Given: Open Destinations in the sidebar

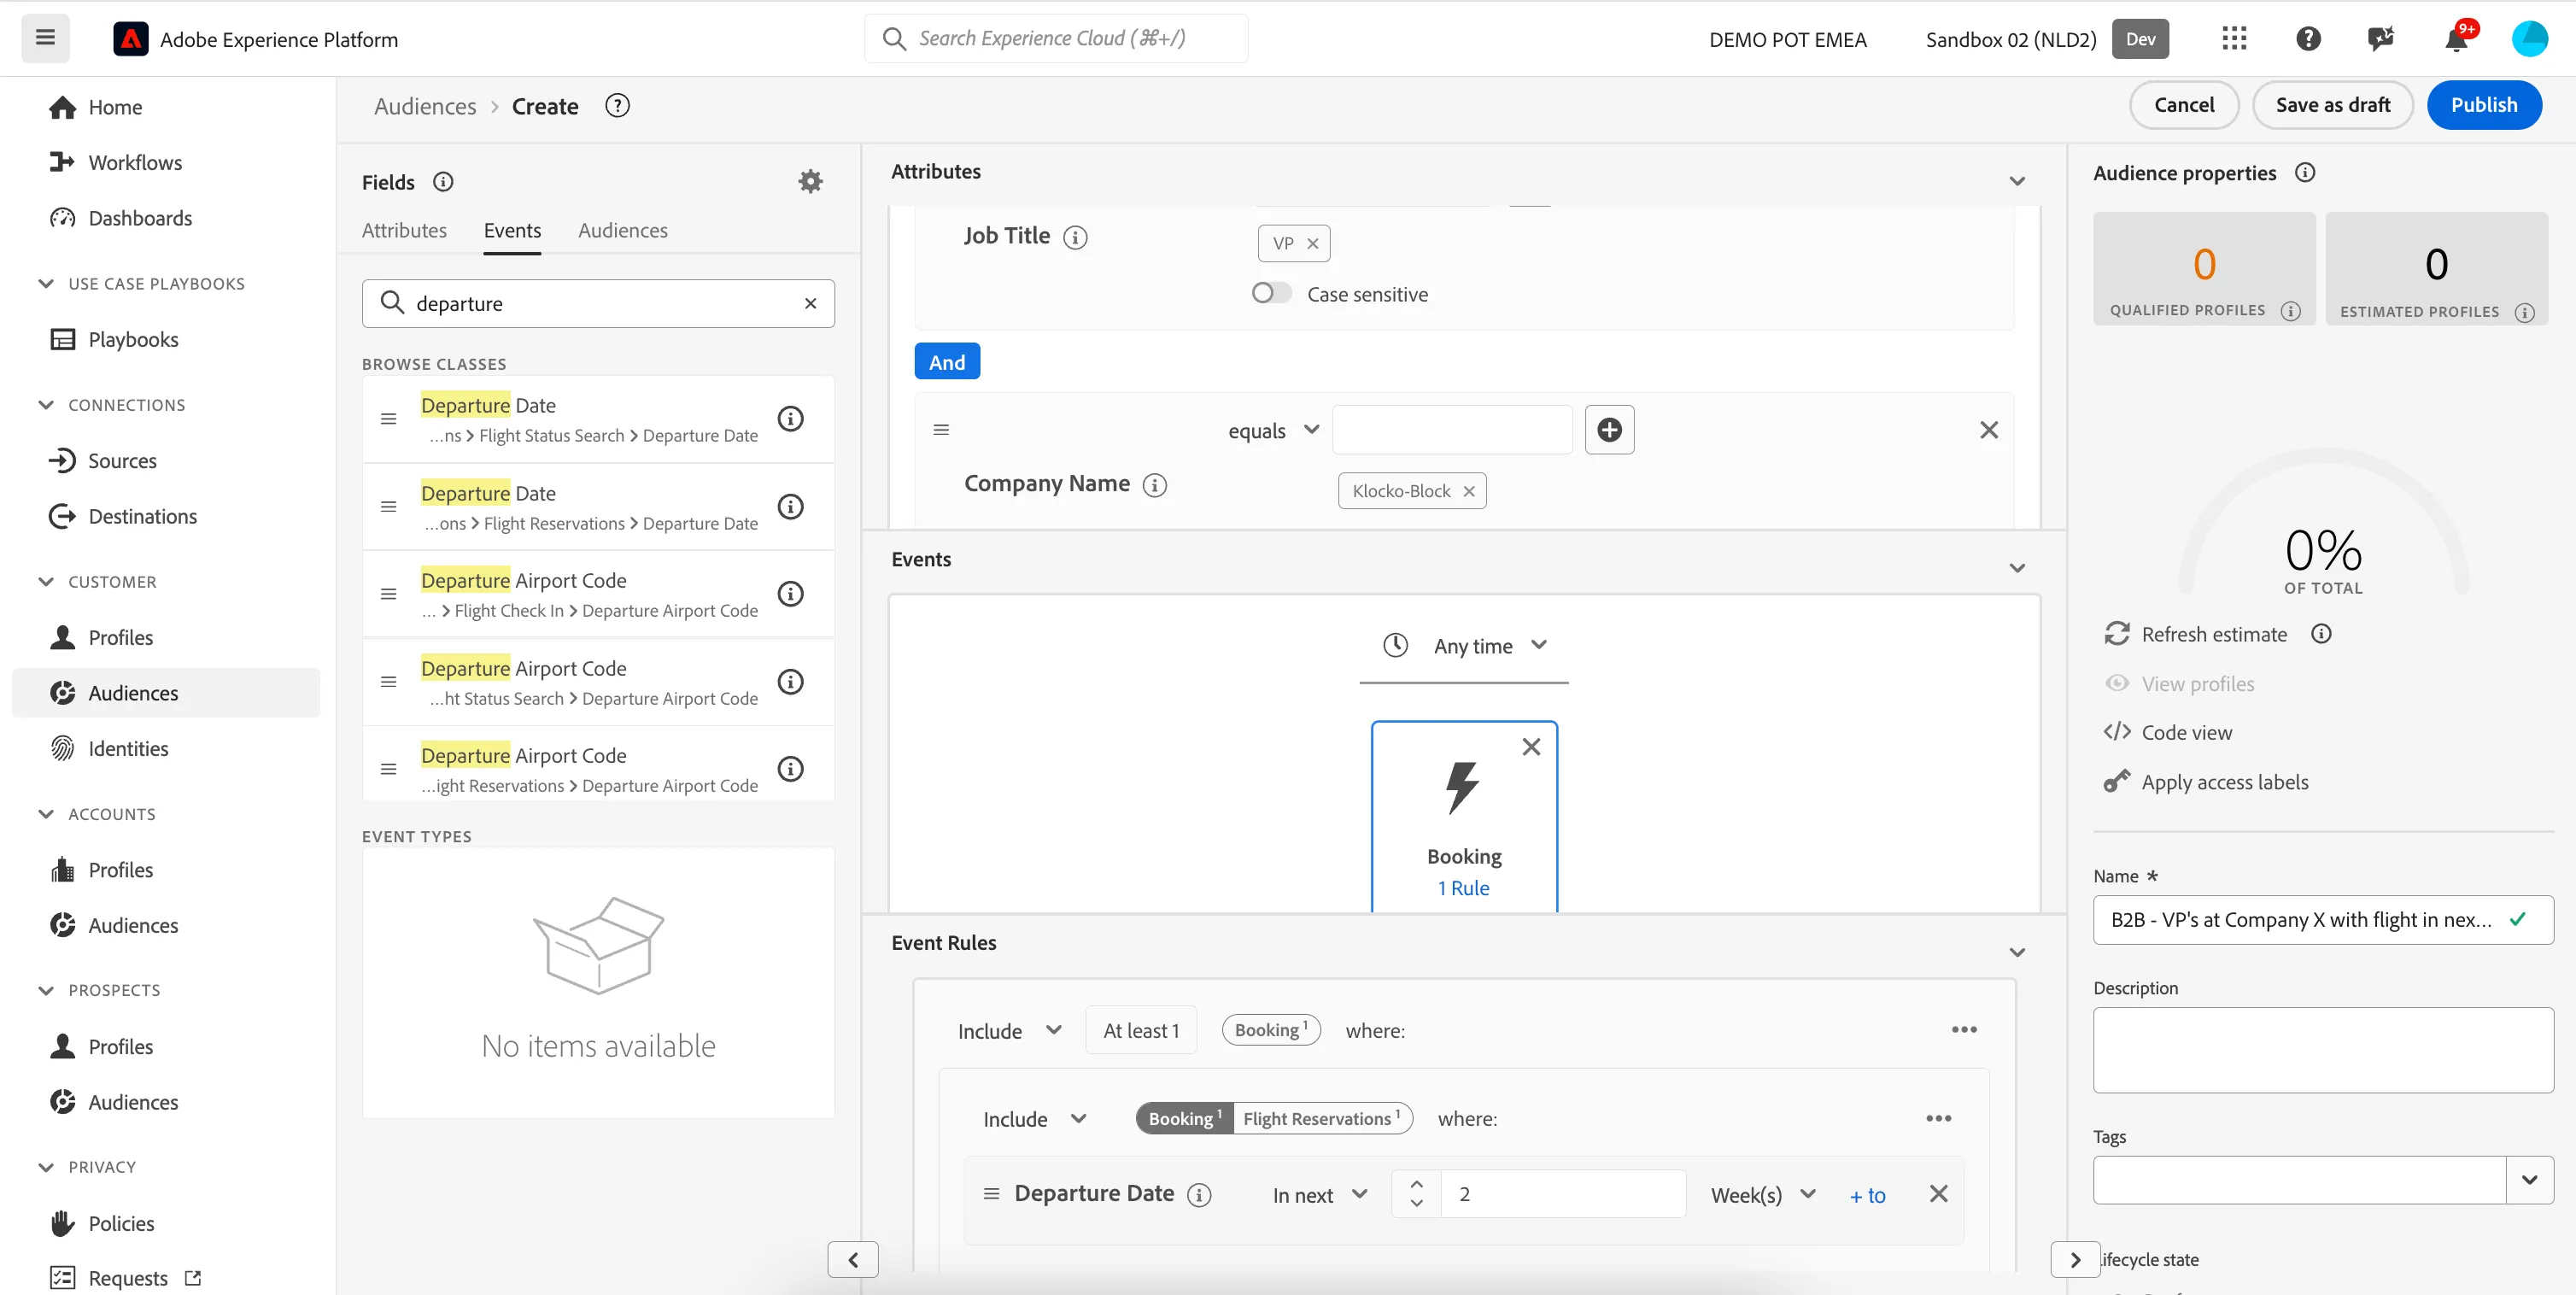Looking at the screenshot, I should [x=142, y=516].
